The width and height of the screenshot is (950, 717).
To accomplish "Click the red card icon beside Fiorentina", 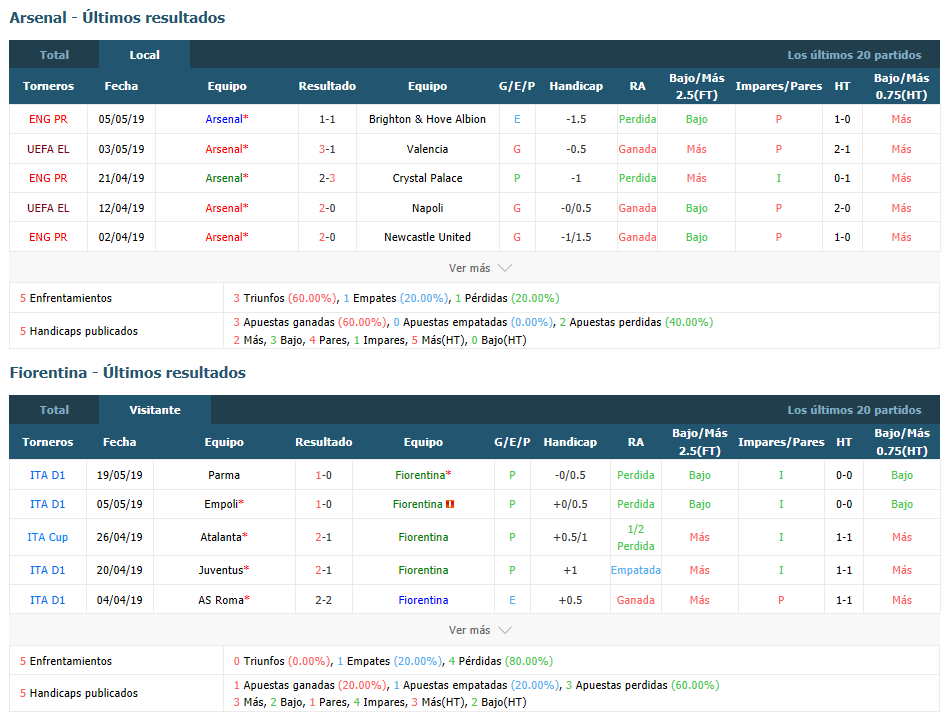I will 450,504.
